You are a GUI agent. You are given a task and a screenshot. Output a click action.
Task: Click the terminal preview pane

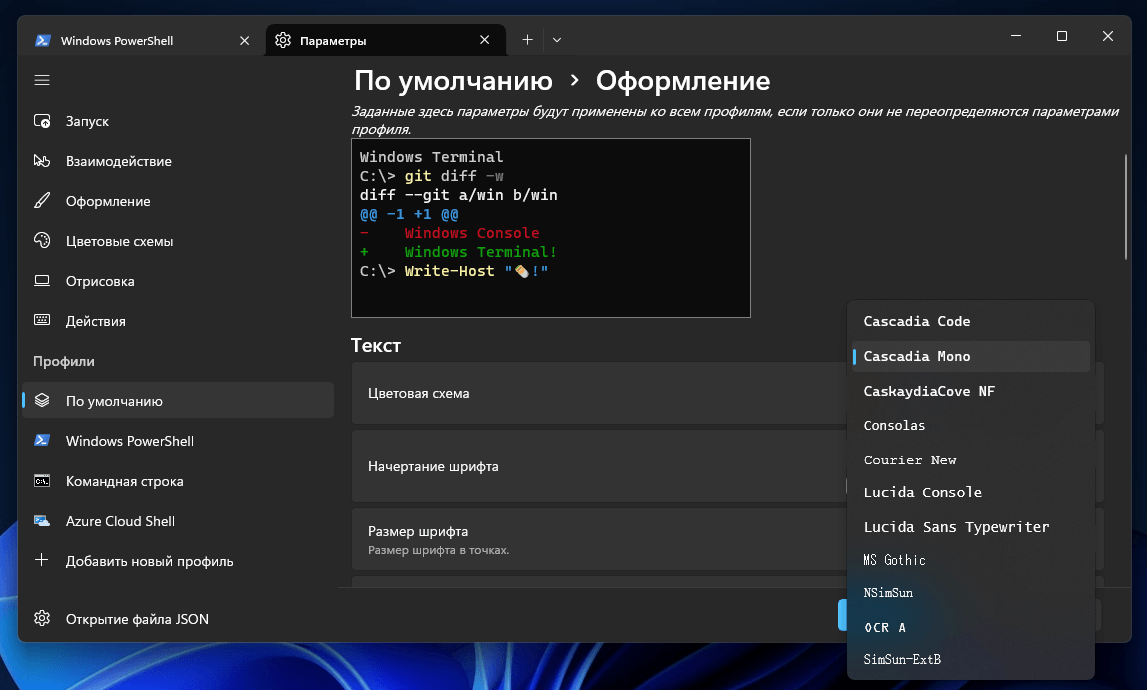(x=551, y=228)
